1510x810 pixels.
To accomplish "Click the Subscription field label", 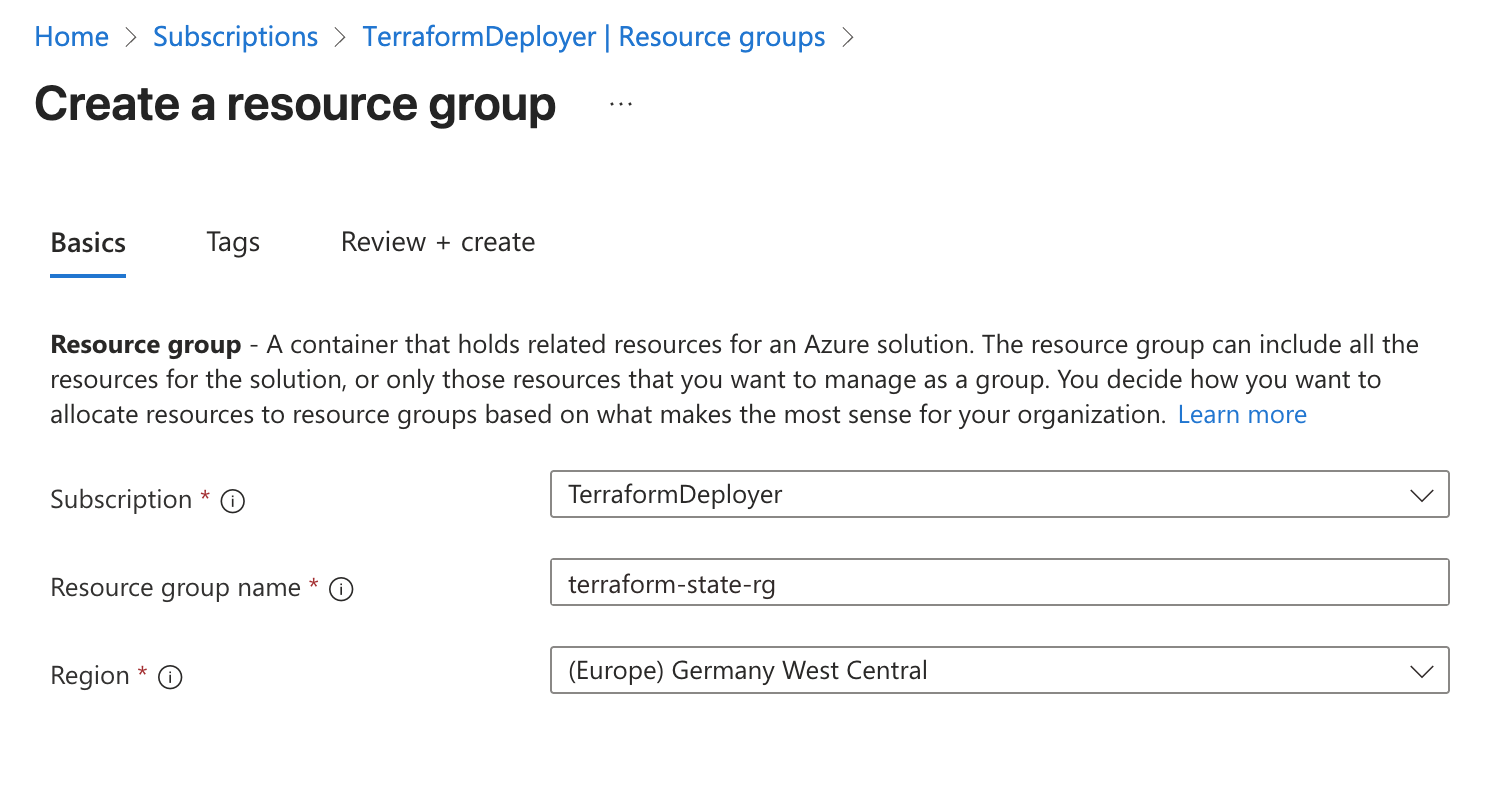I will click(121, 500).
